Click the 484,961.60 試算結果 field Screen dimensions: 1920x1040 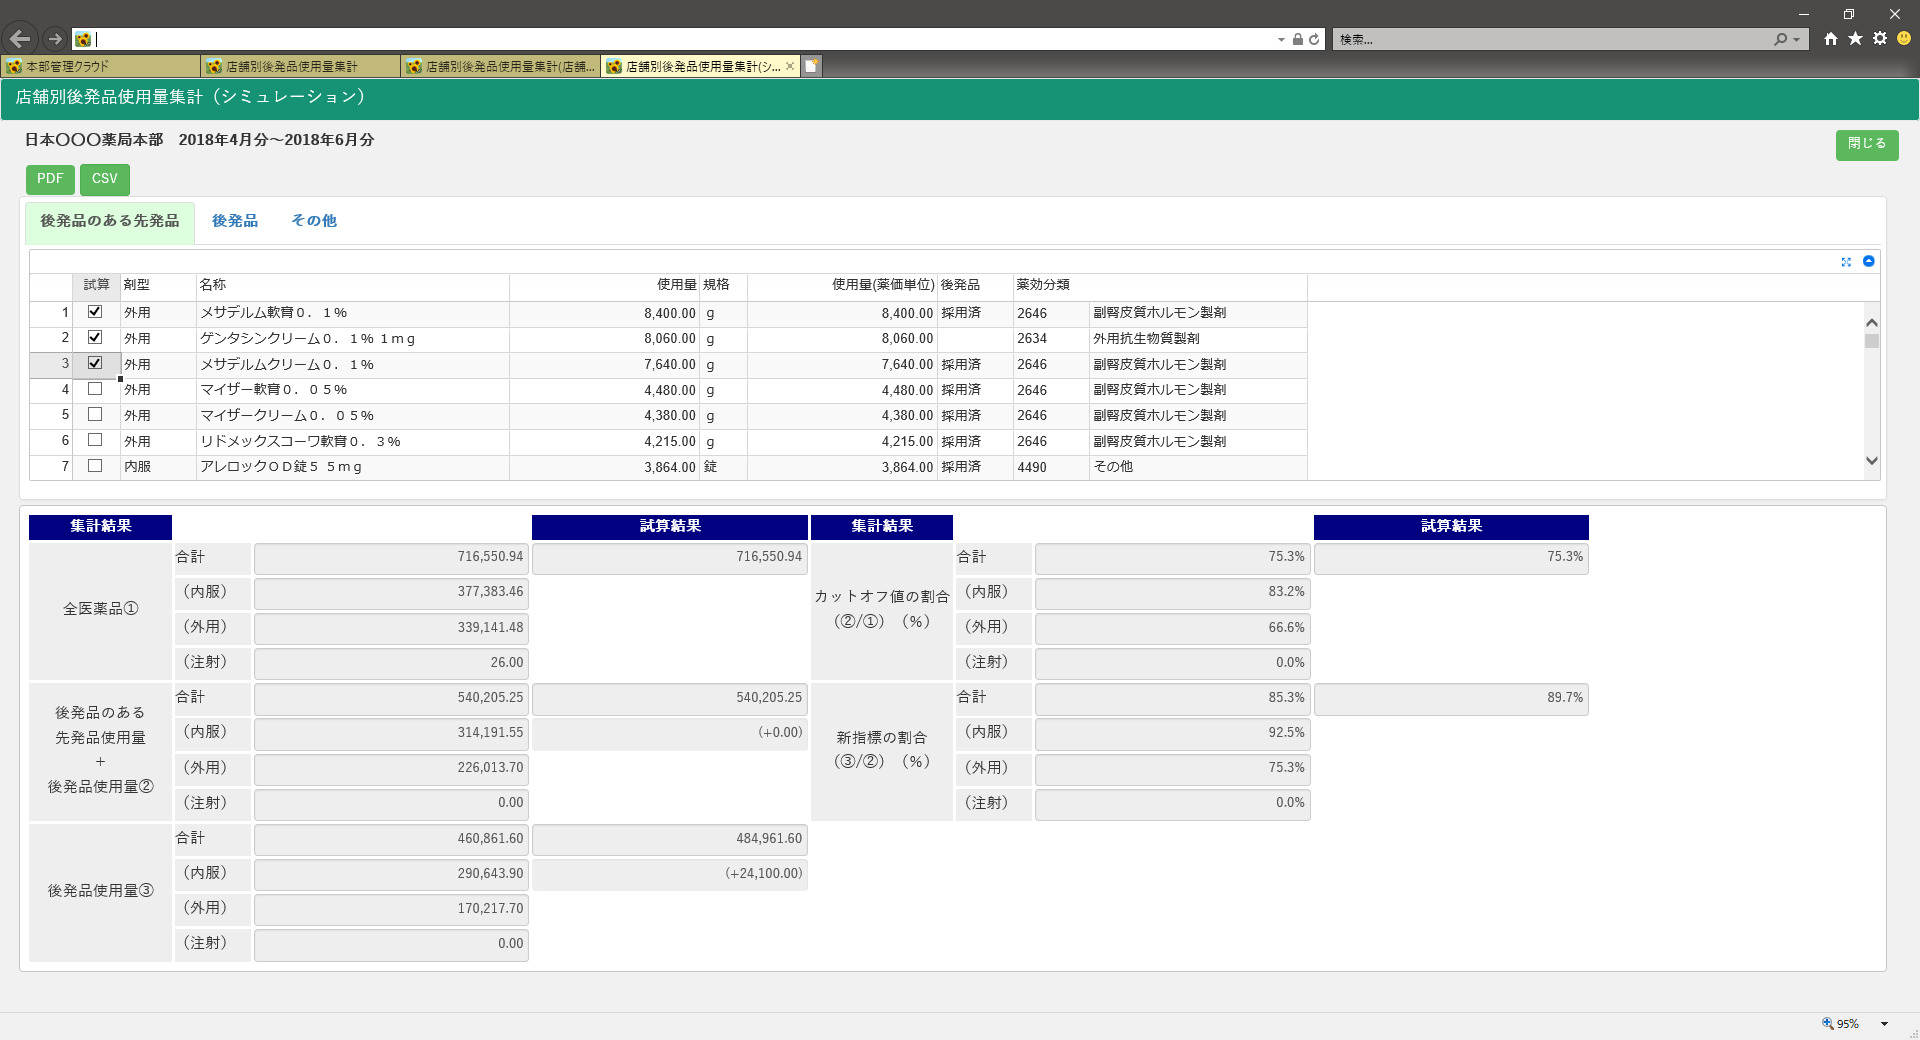(x=670, y=840)
